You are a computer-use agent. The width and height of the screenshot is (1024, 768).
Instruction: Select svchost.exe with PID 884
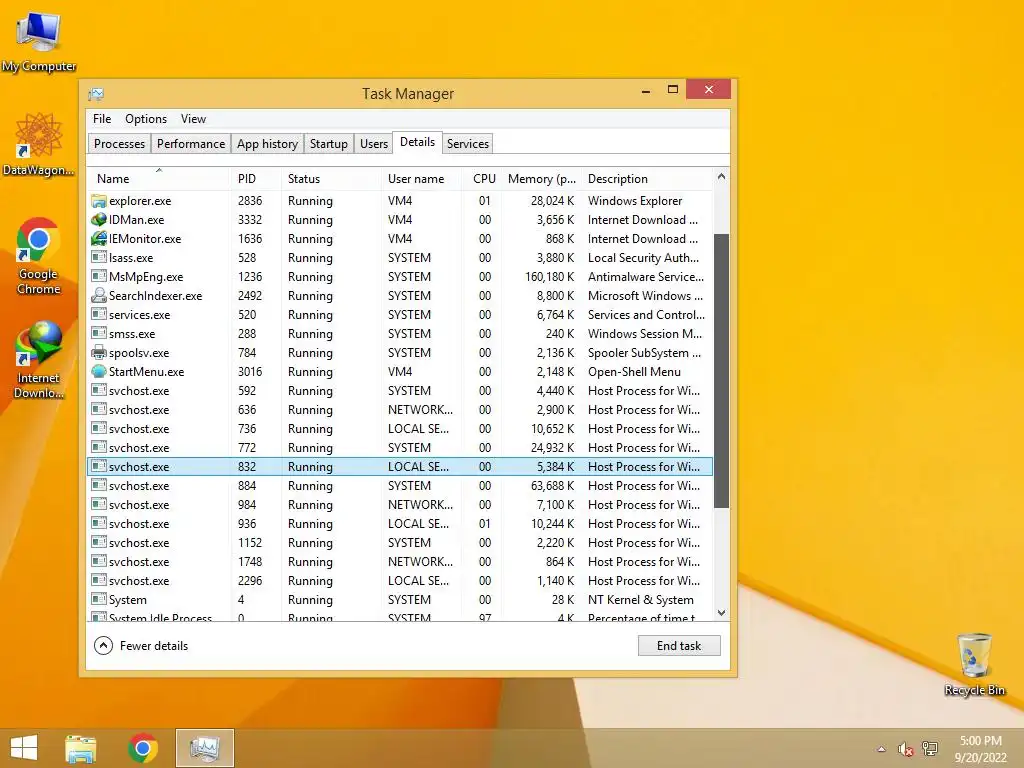click(400, 485)
